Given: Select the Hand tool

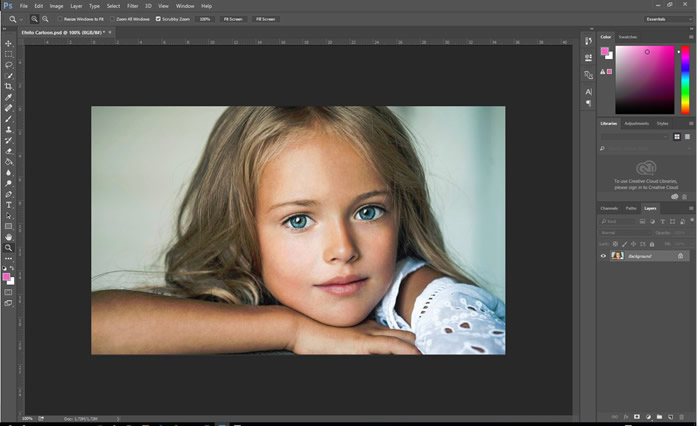Looking at the screenshot, I should (9, 237).
